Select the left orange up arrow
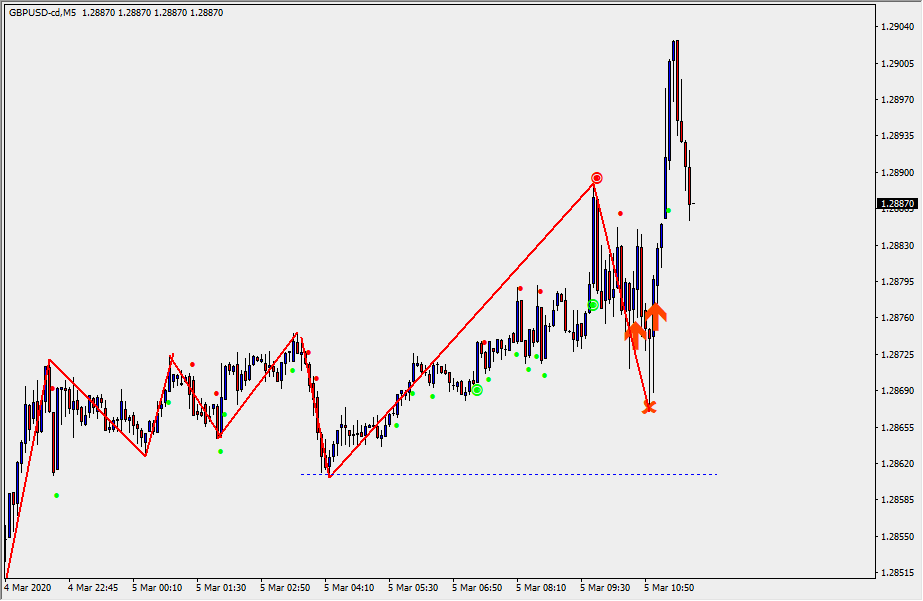This screenshot has height=601, width=923. [634, 333]
